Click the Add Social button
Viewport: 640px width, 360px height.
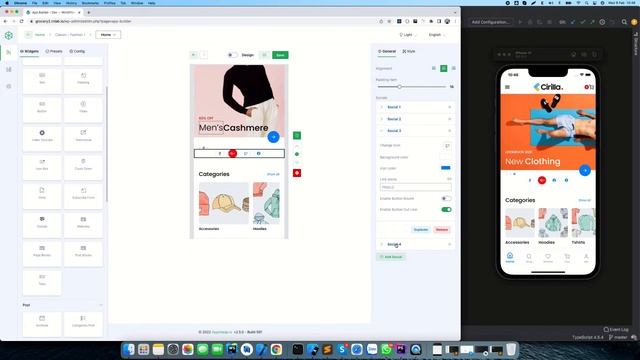(391, 257)
